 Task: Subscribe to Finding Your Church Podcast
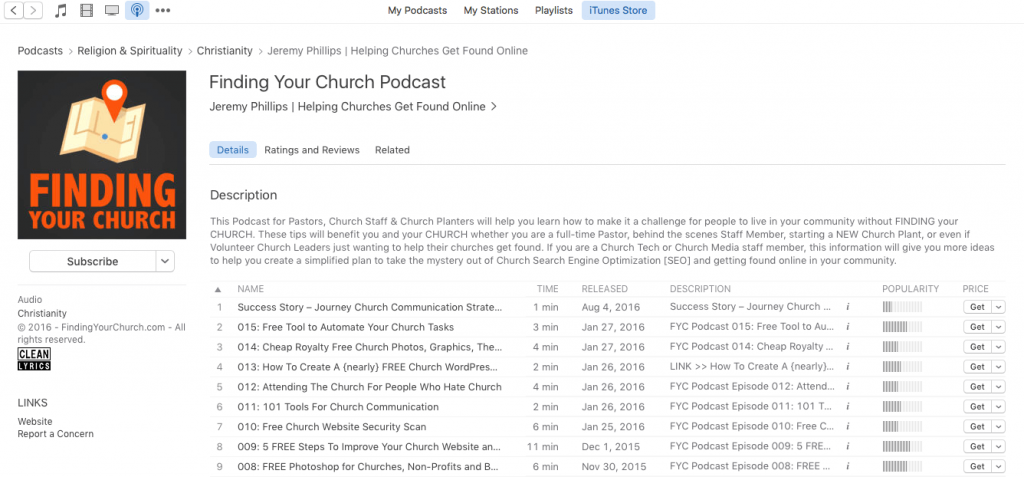pos(92,261)
